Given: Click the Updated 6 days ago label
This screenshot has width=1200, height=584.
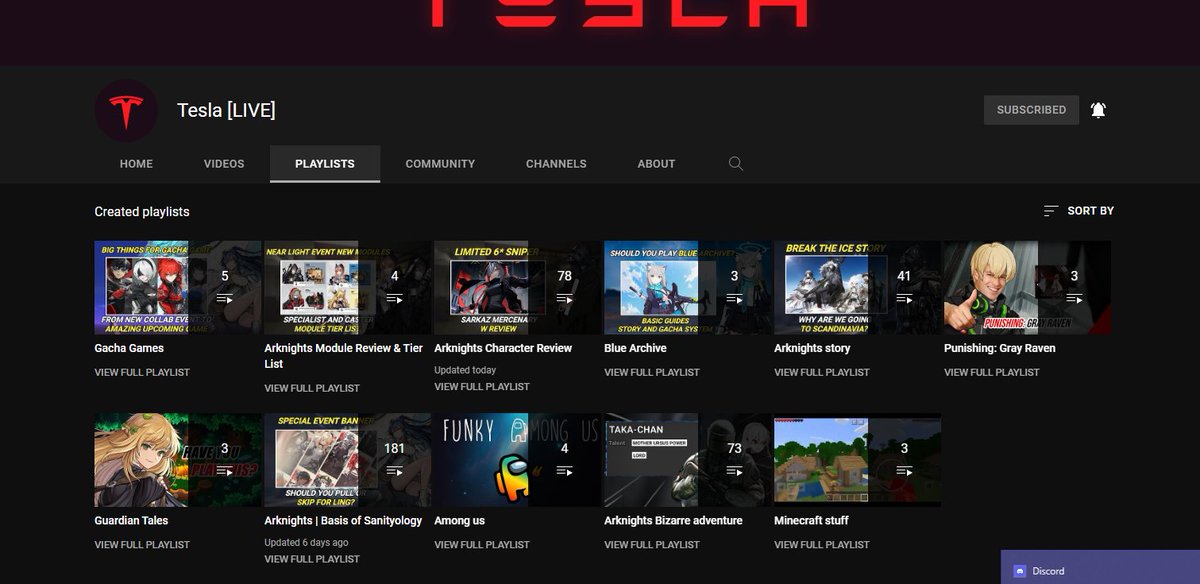Looking at the screenshot, I should (306, 543).
